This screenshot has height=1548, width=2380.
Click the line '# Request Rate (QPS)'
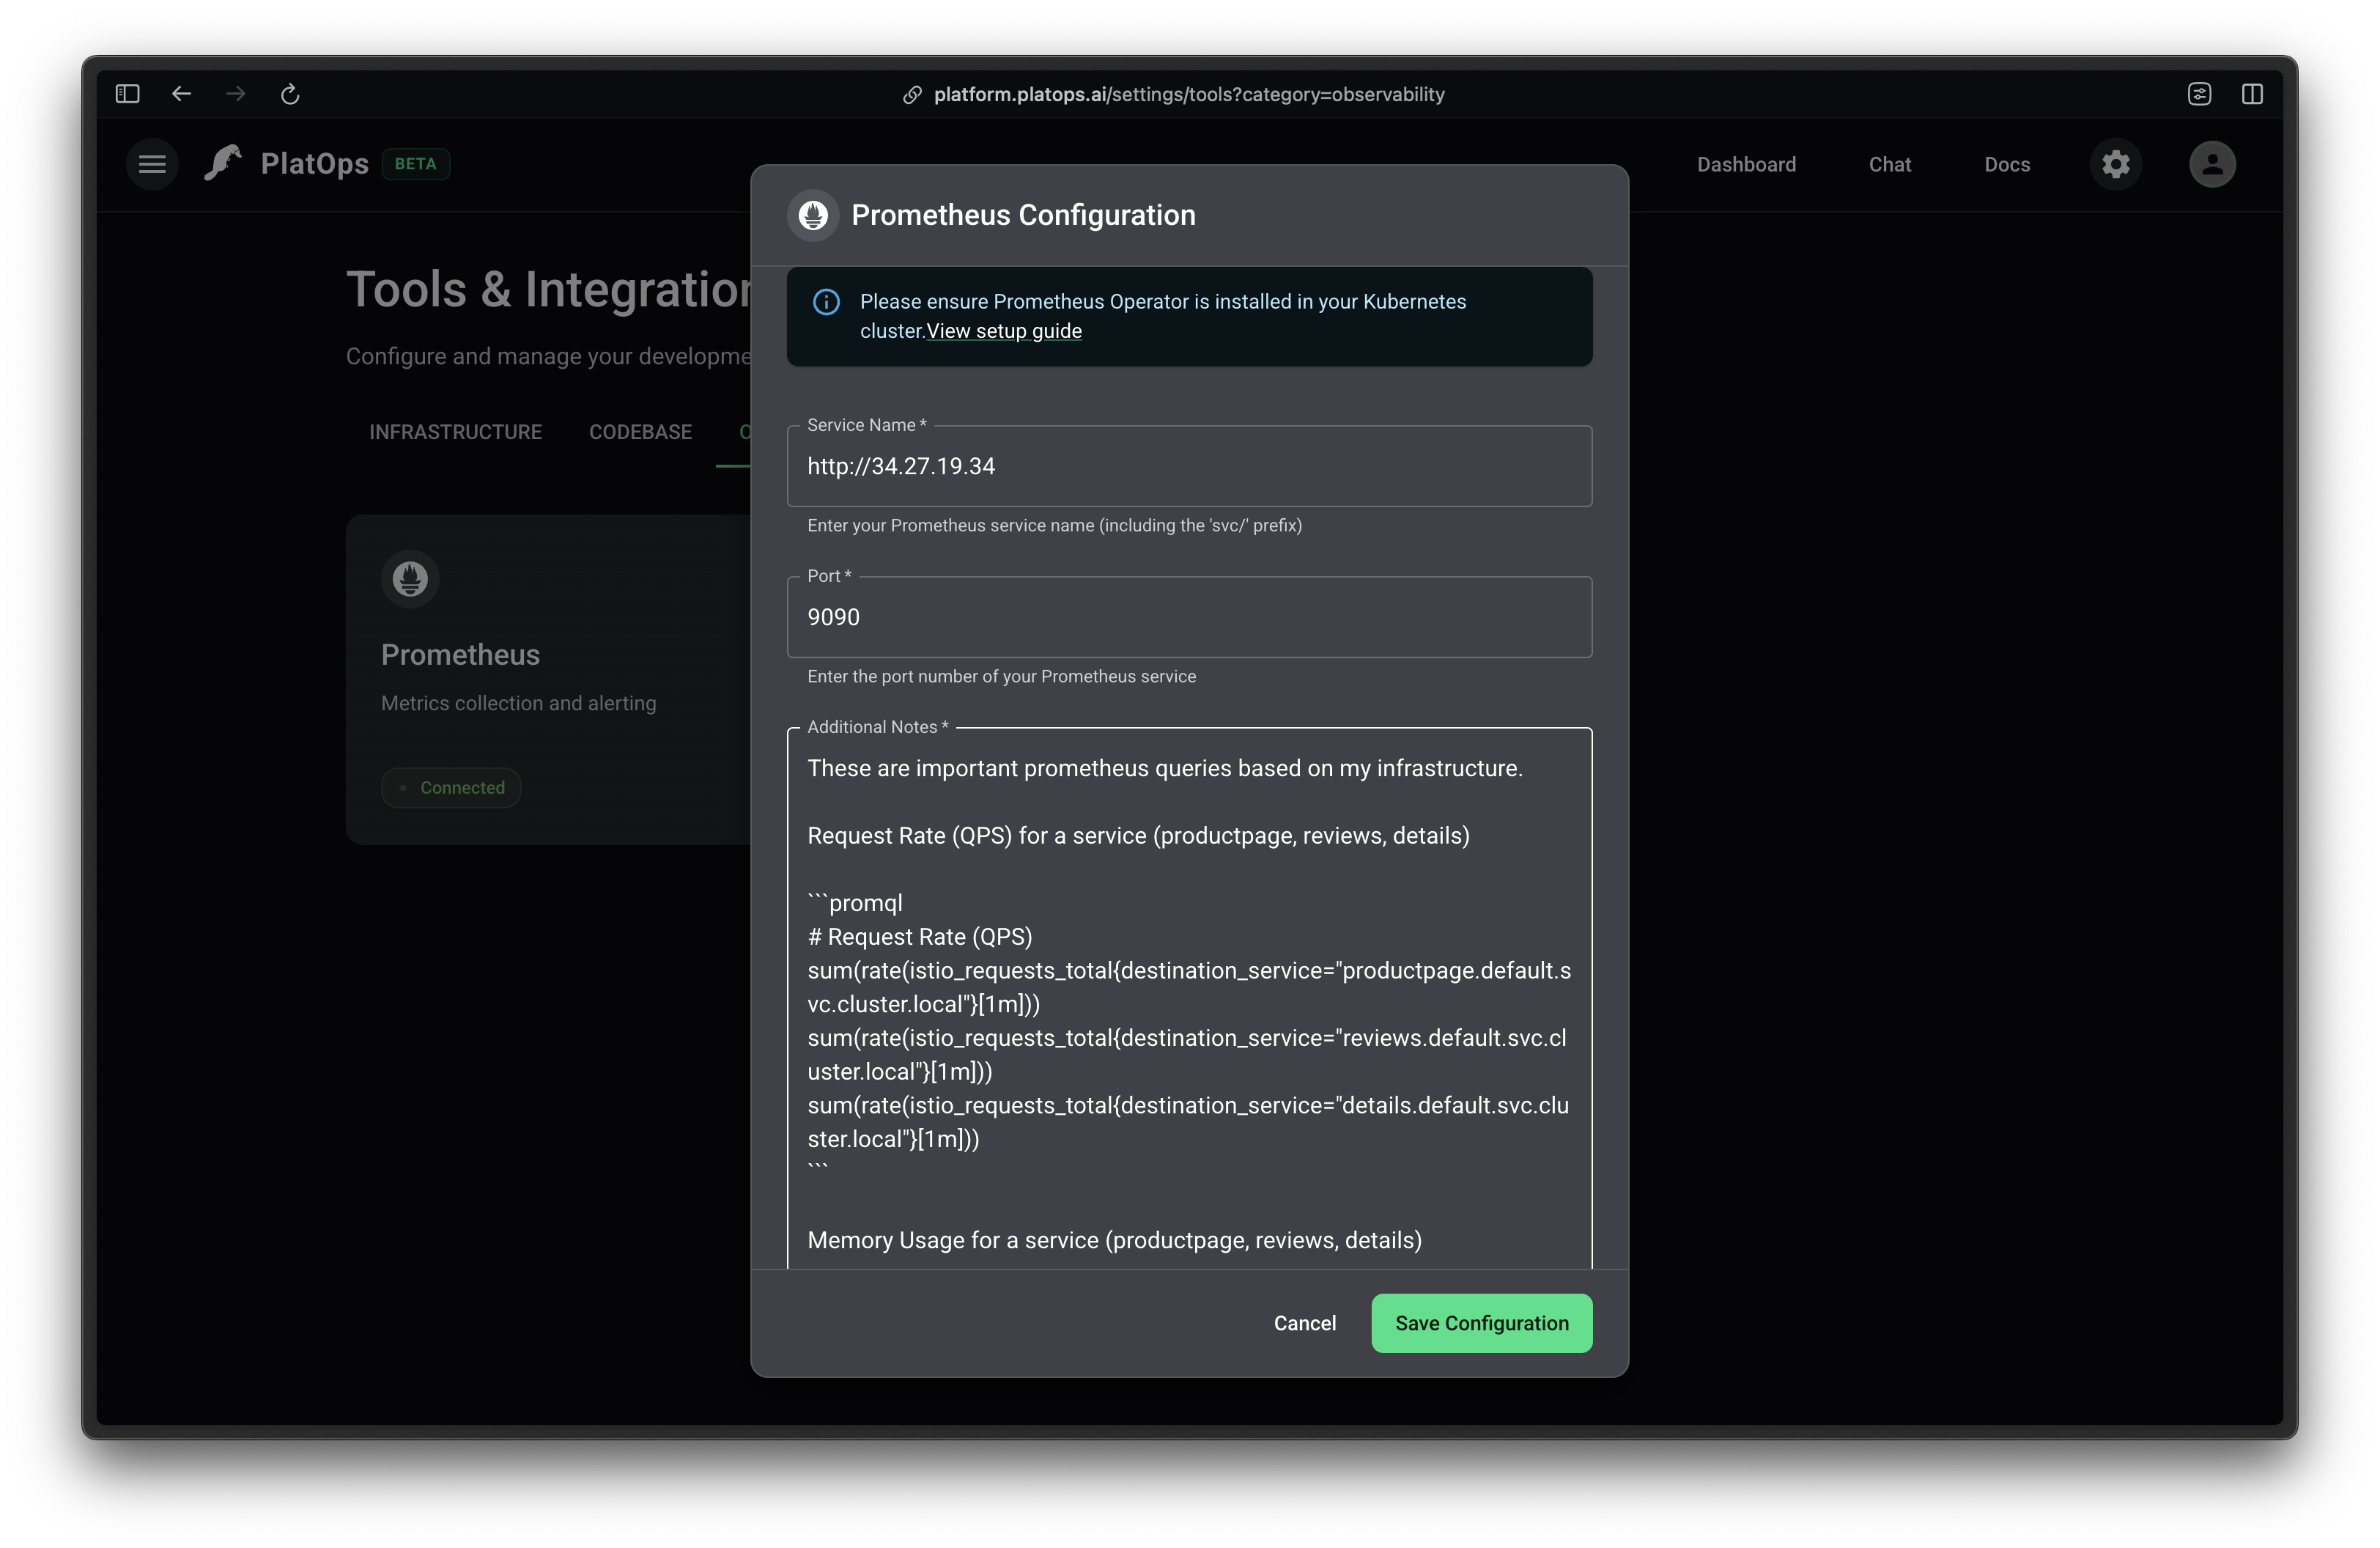tap(919, 937)
